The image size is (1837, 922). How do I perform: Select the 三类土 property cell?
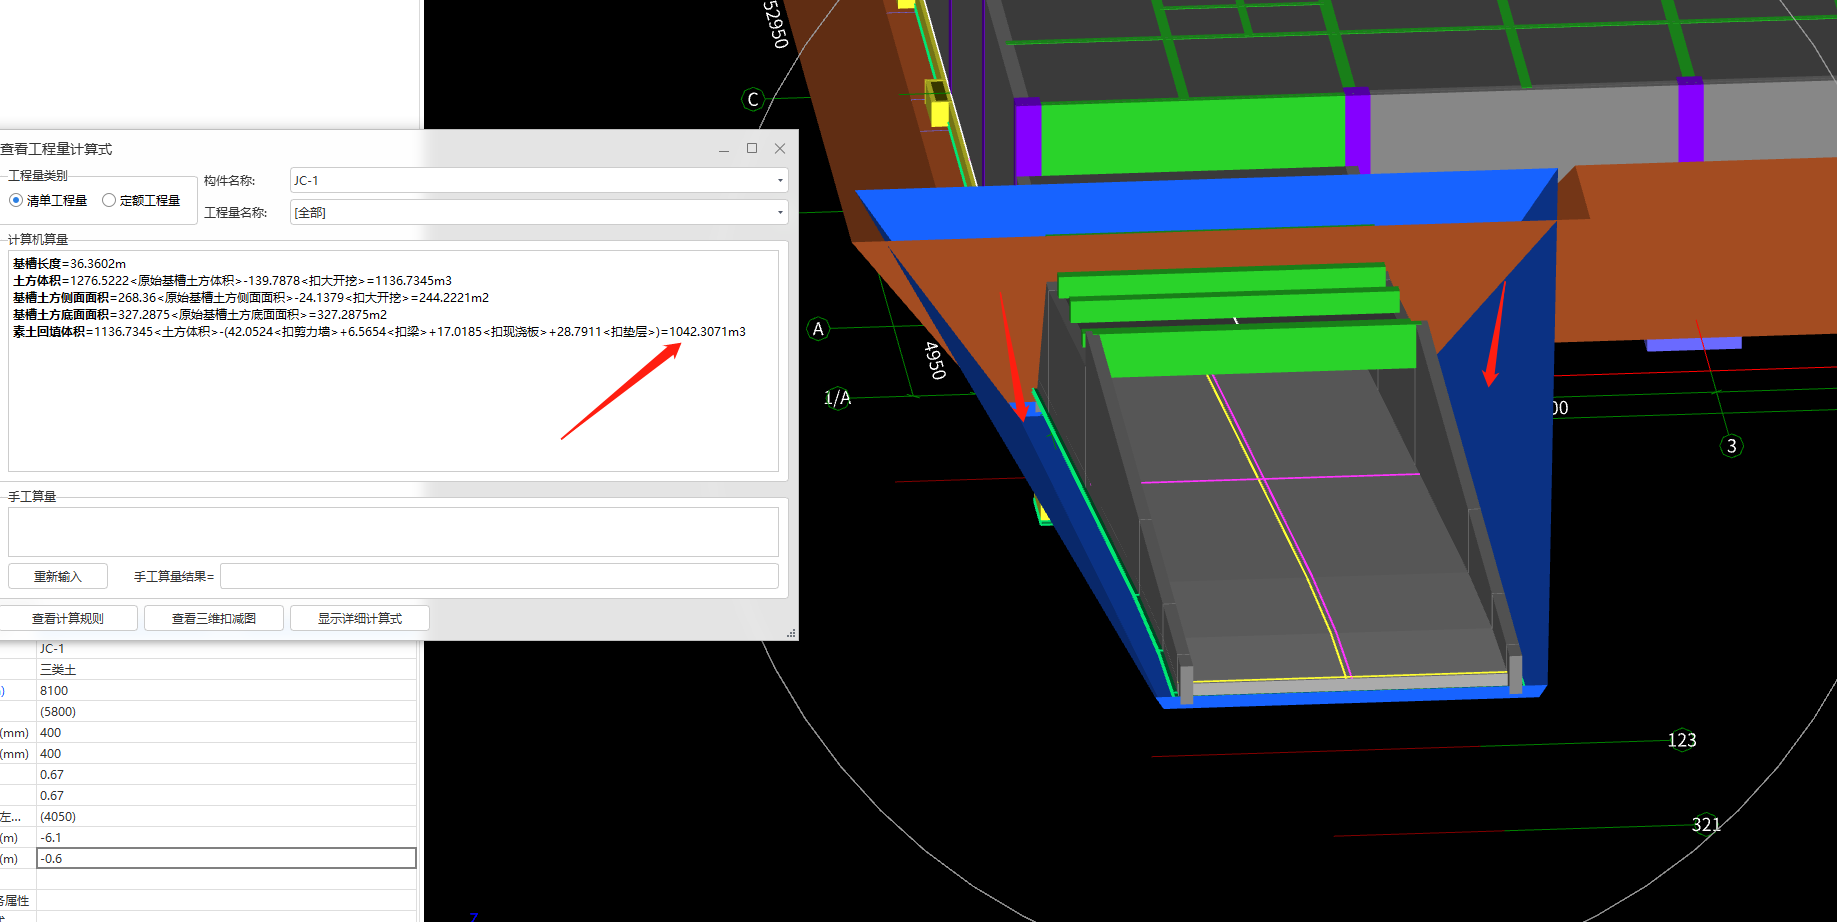coord(226,669)
